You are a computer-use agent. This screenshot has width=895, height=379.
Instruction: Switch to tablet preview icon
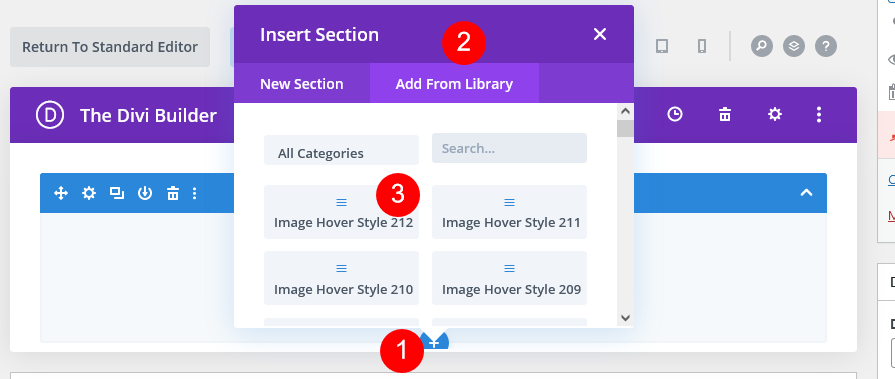pos(662,46)
